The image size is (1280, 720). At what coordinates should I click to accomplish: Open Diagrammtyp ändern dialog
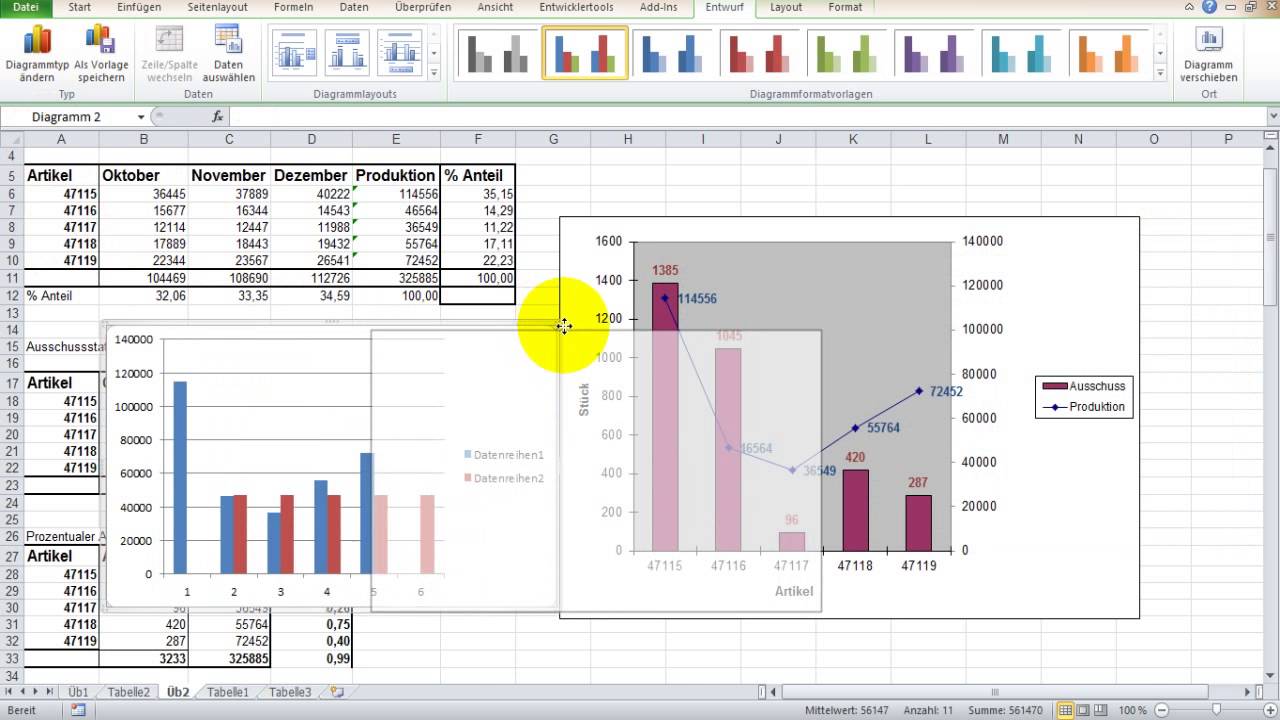37,55
